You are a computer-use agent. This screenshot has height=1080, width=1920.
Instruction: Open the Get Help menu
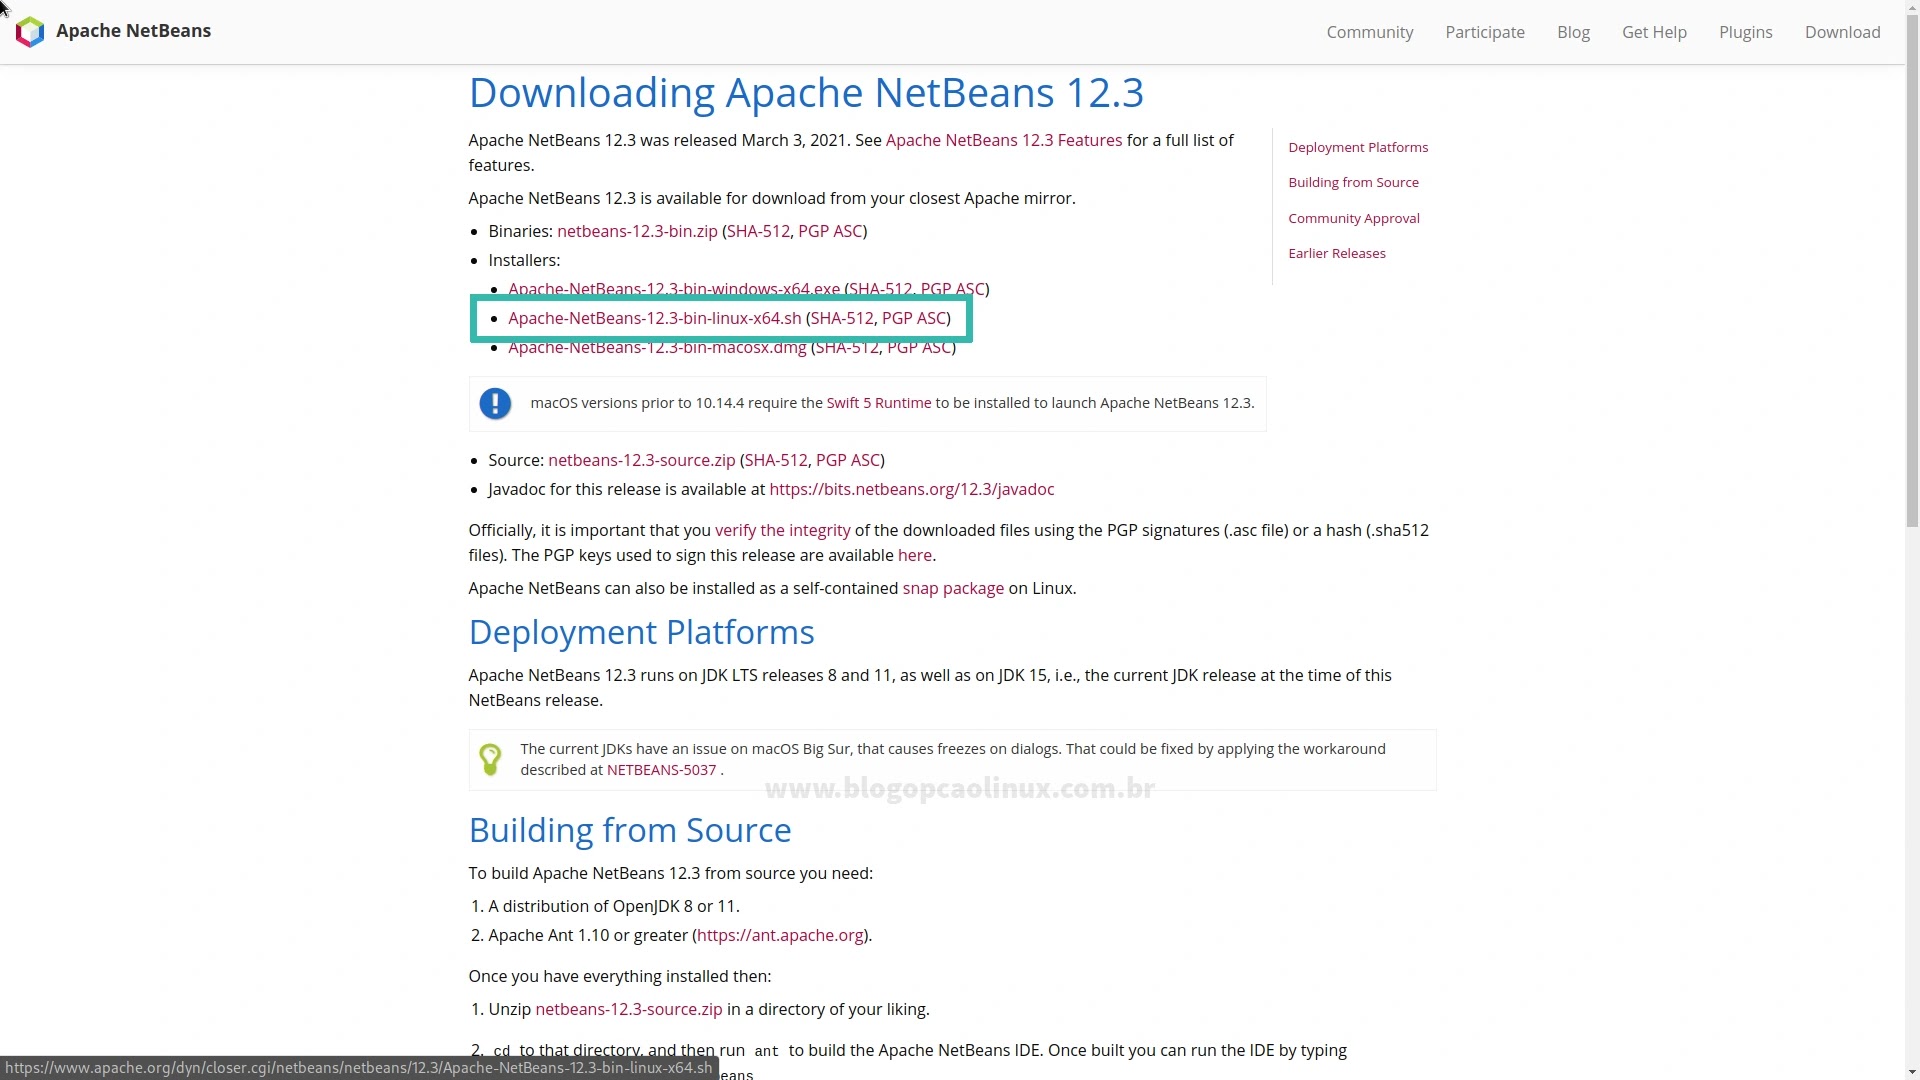[1654, 32]
